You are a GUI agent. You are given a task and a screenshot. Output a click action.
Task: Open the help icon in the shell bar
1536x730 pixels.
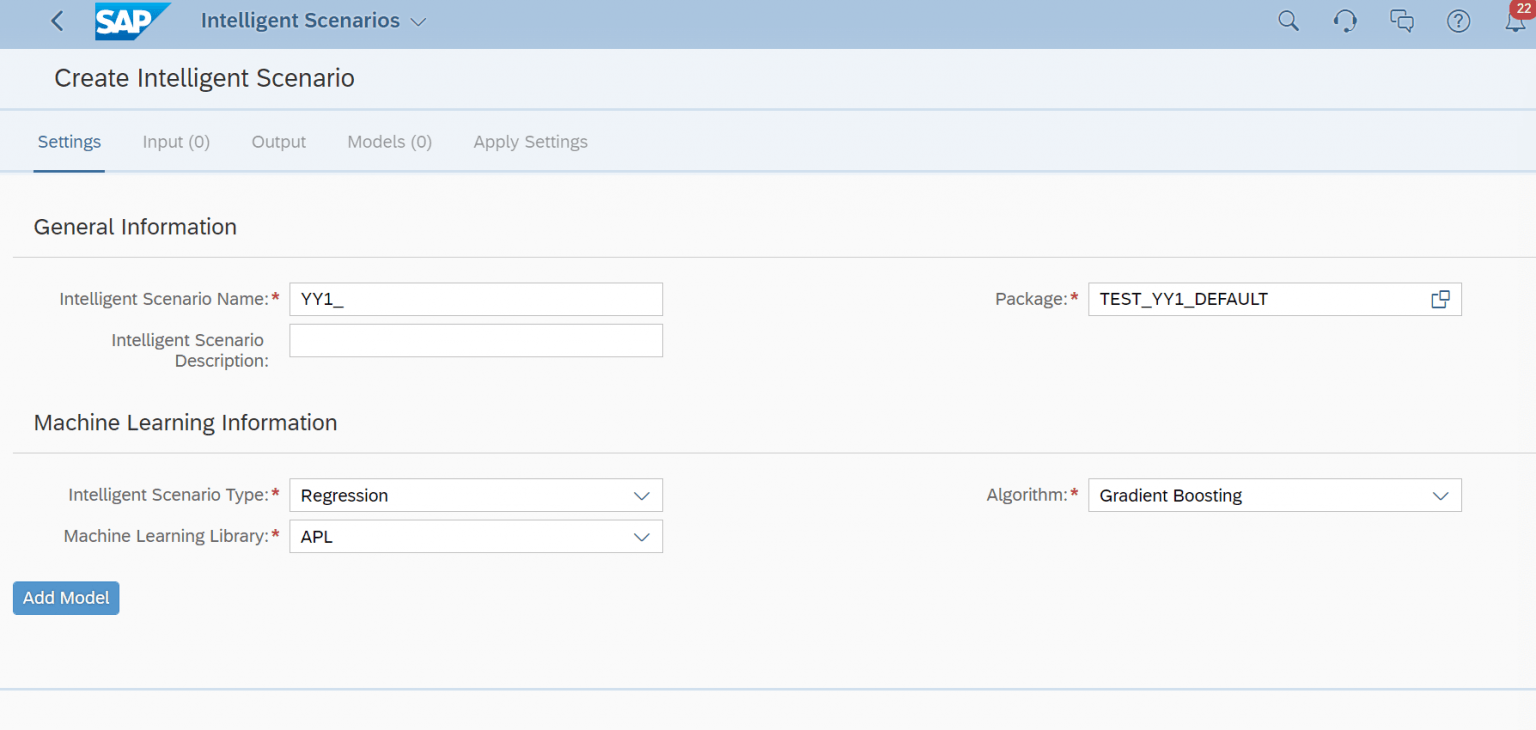[x=1458, y=20]
